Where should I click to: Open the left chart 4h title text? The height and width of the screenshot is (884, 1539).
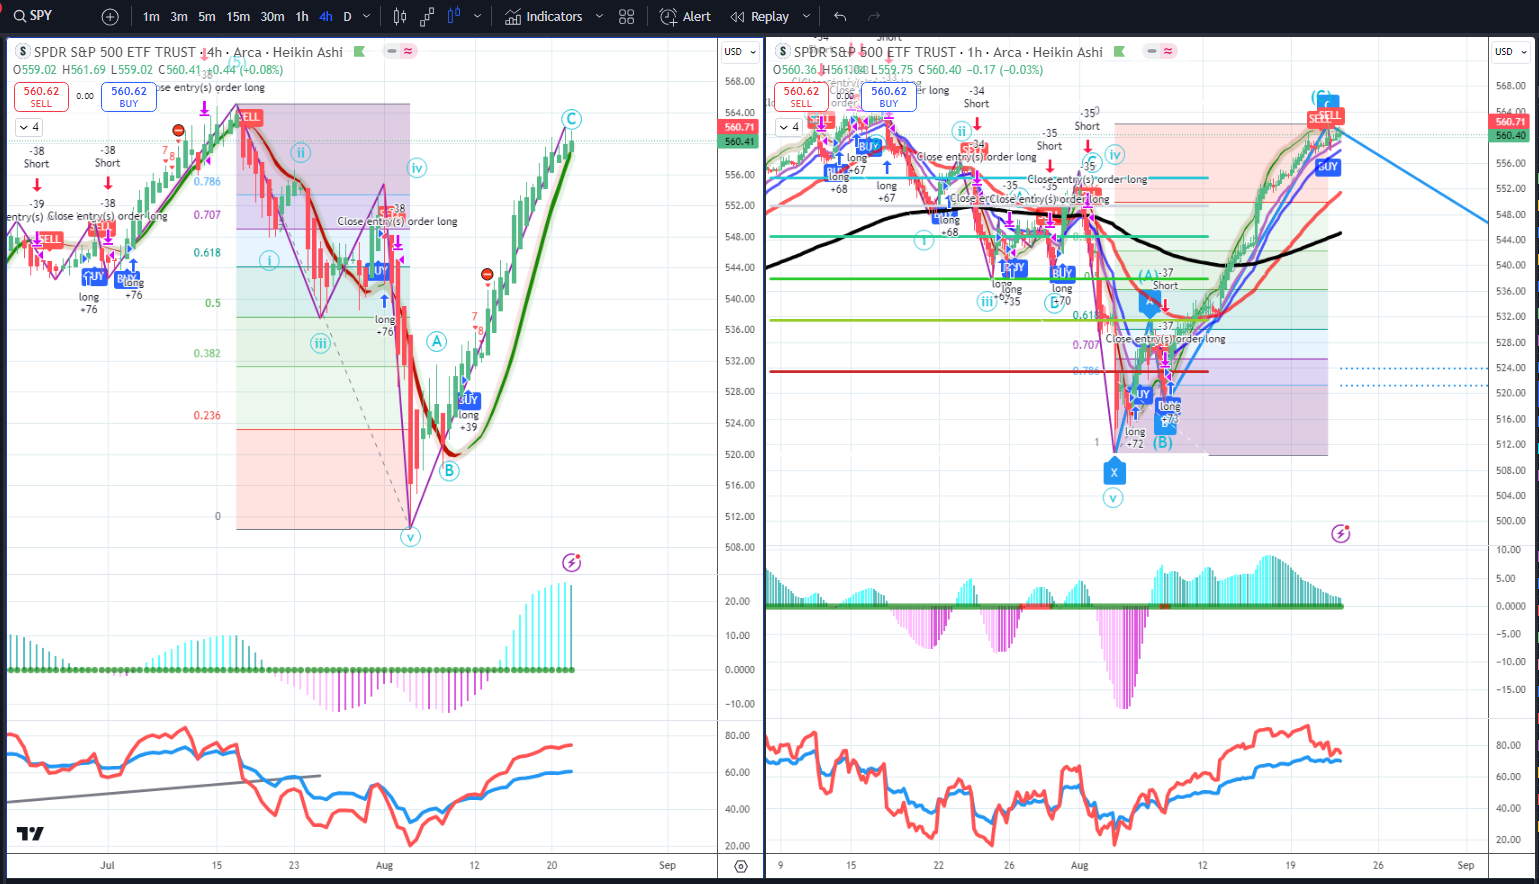pyautogui.click(x=188, y=52)
